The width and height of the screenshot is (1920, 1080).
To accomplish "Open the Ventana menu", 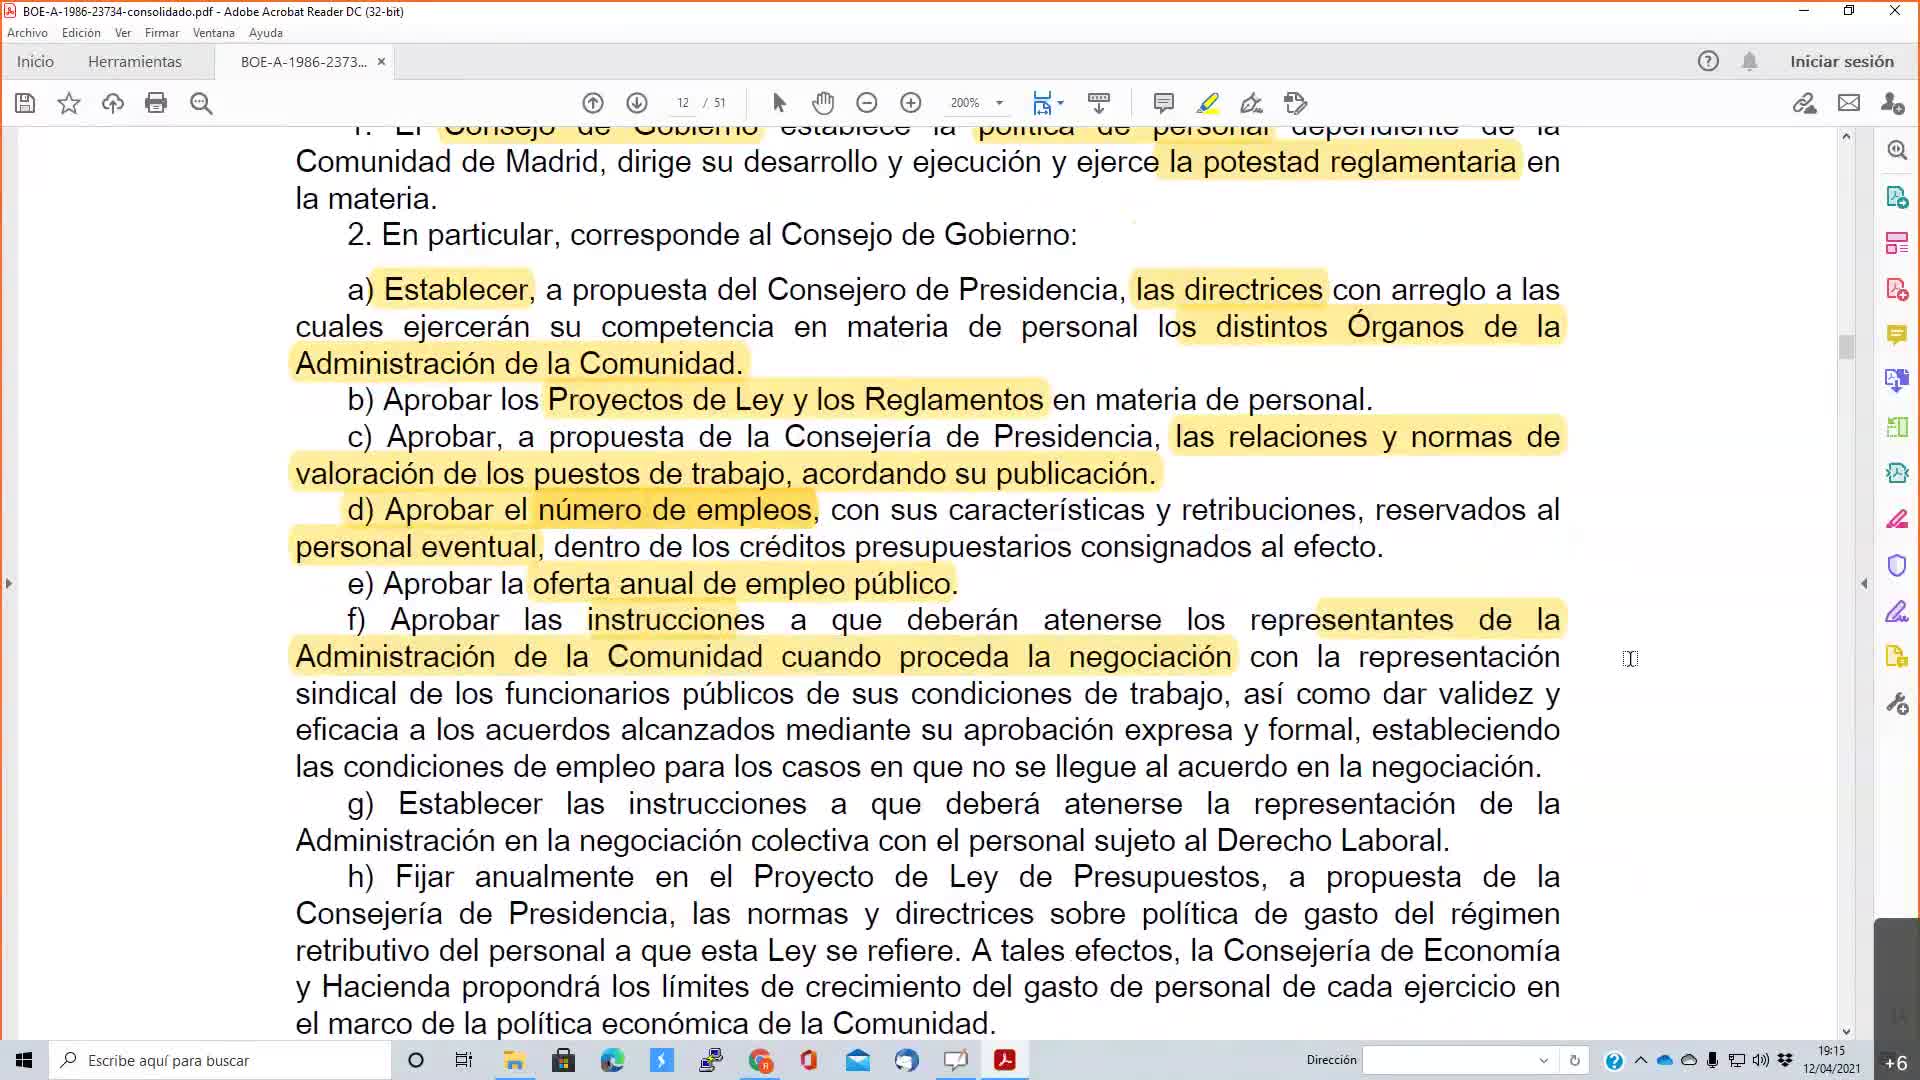I will pos(213,33).
